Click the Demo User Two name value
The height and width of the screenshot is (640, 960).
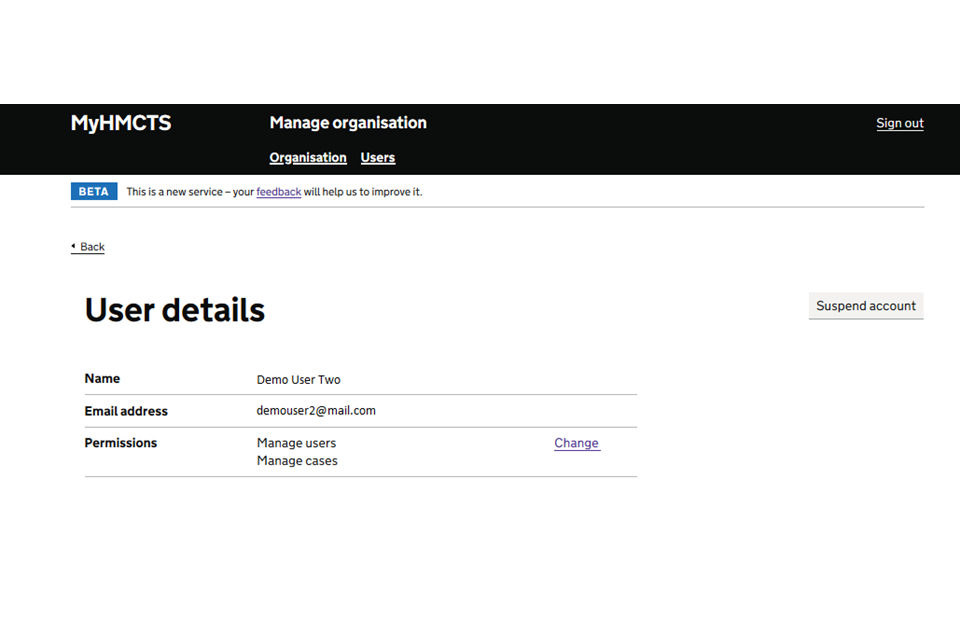coord(298,380)
